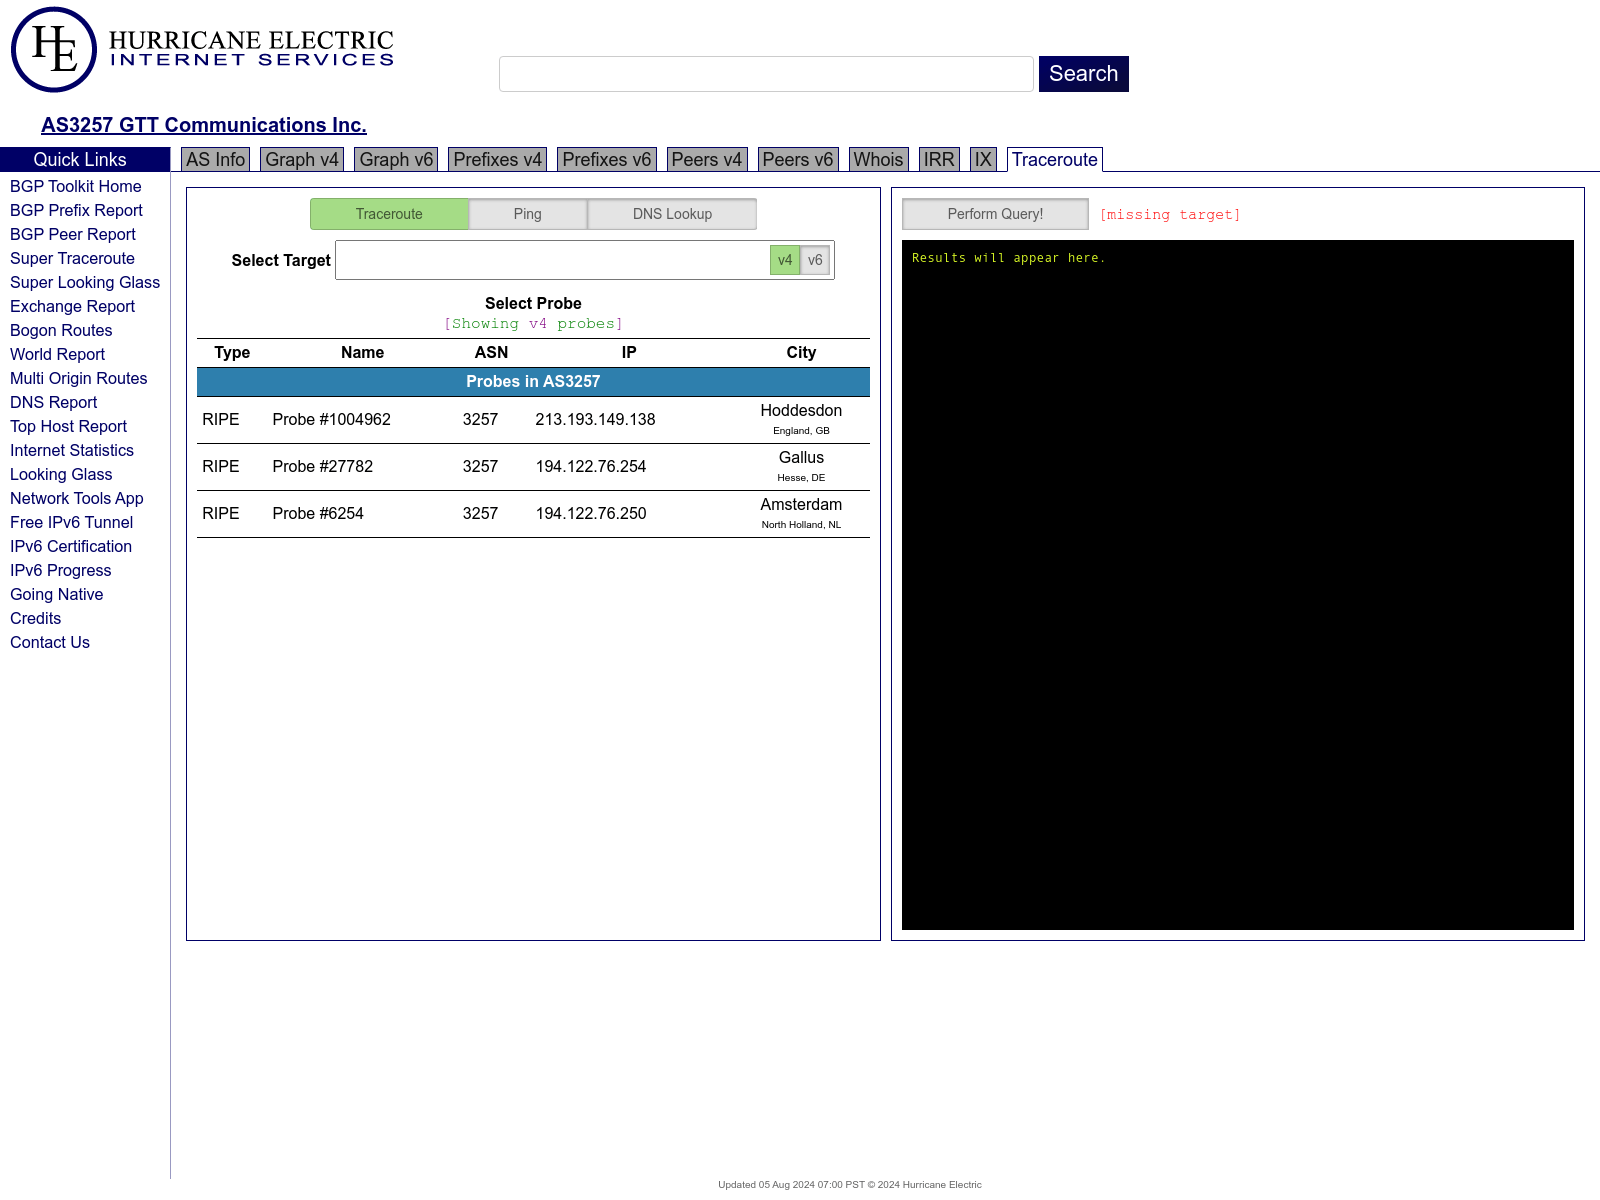Open Multi Origin Routes link
Image resolution: width=1600 pixels, height=1200 pixels.
click(79, 378)
